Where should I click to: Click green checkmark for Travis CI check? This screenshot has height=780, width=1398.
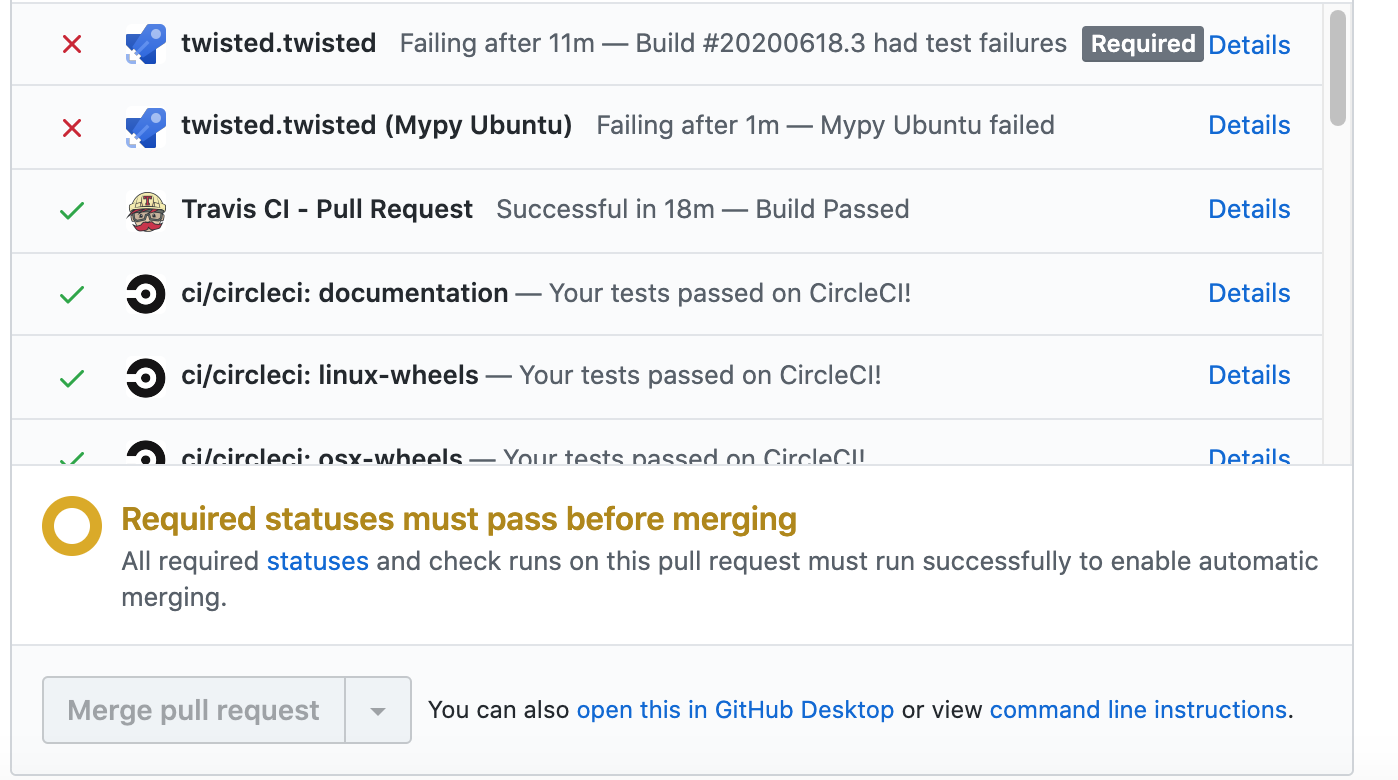pos(72,211)
